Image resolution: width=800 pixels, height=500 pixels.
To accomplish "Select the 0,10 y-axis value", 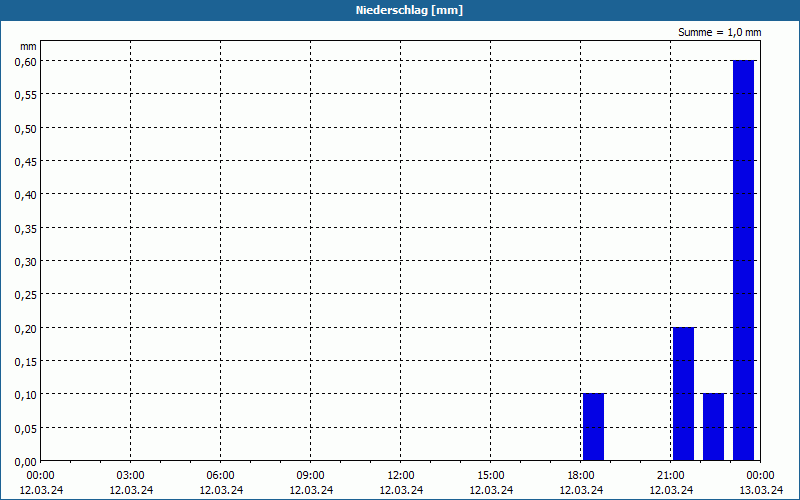I will pos(26,395).
